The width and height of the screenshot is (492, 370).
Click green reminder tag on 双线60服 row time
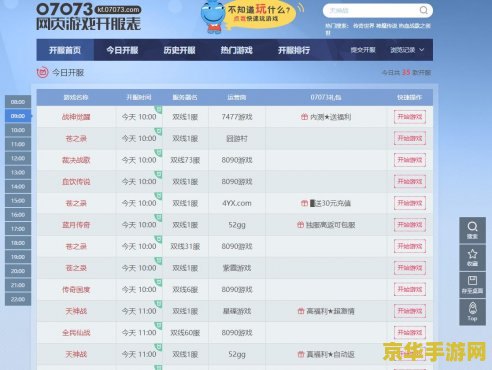point(159,325)
